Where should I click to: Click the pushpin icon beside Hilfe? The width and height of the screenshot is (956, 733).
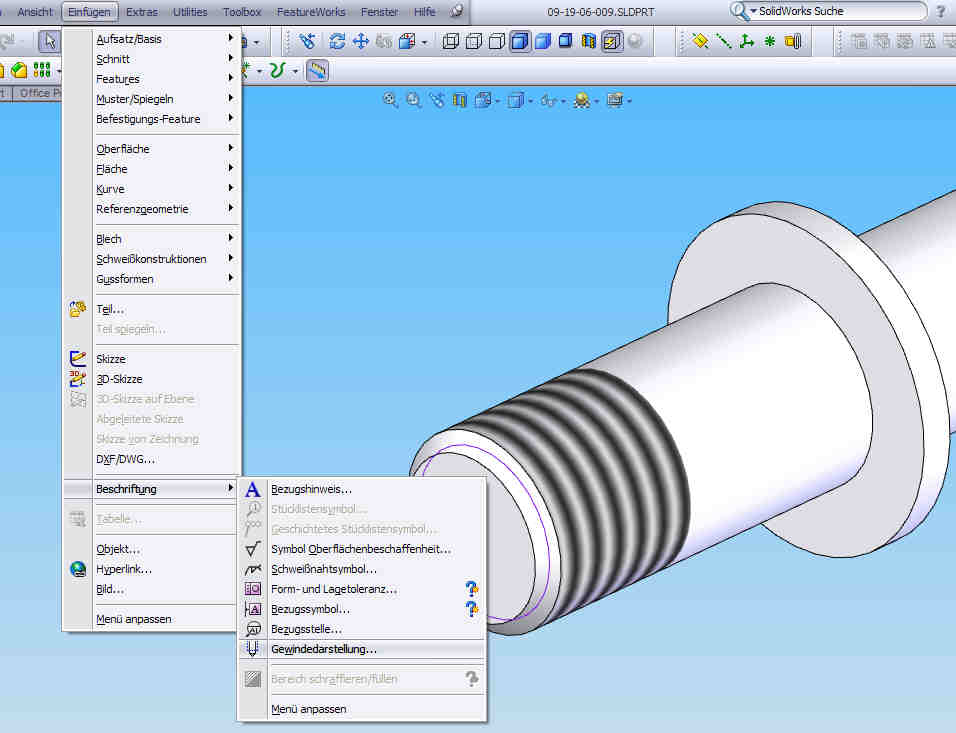[456, 12]
